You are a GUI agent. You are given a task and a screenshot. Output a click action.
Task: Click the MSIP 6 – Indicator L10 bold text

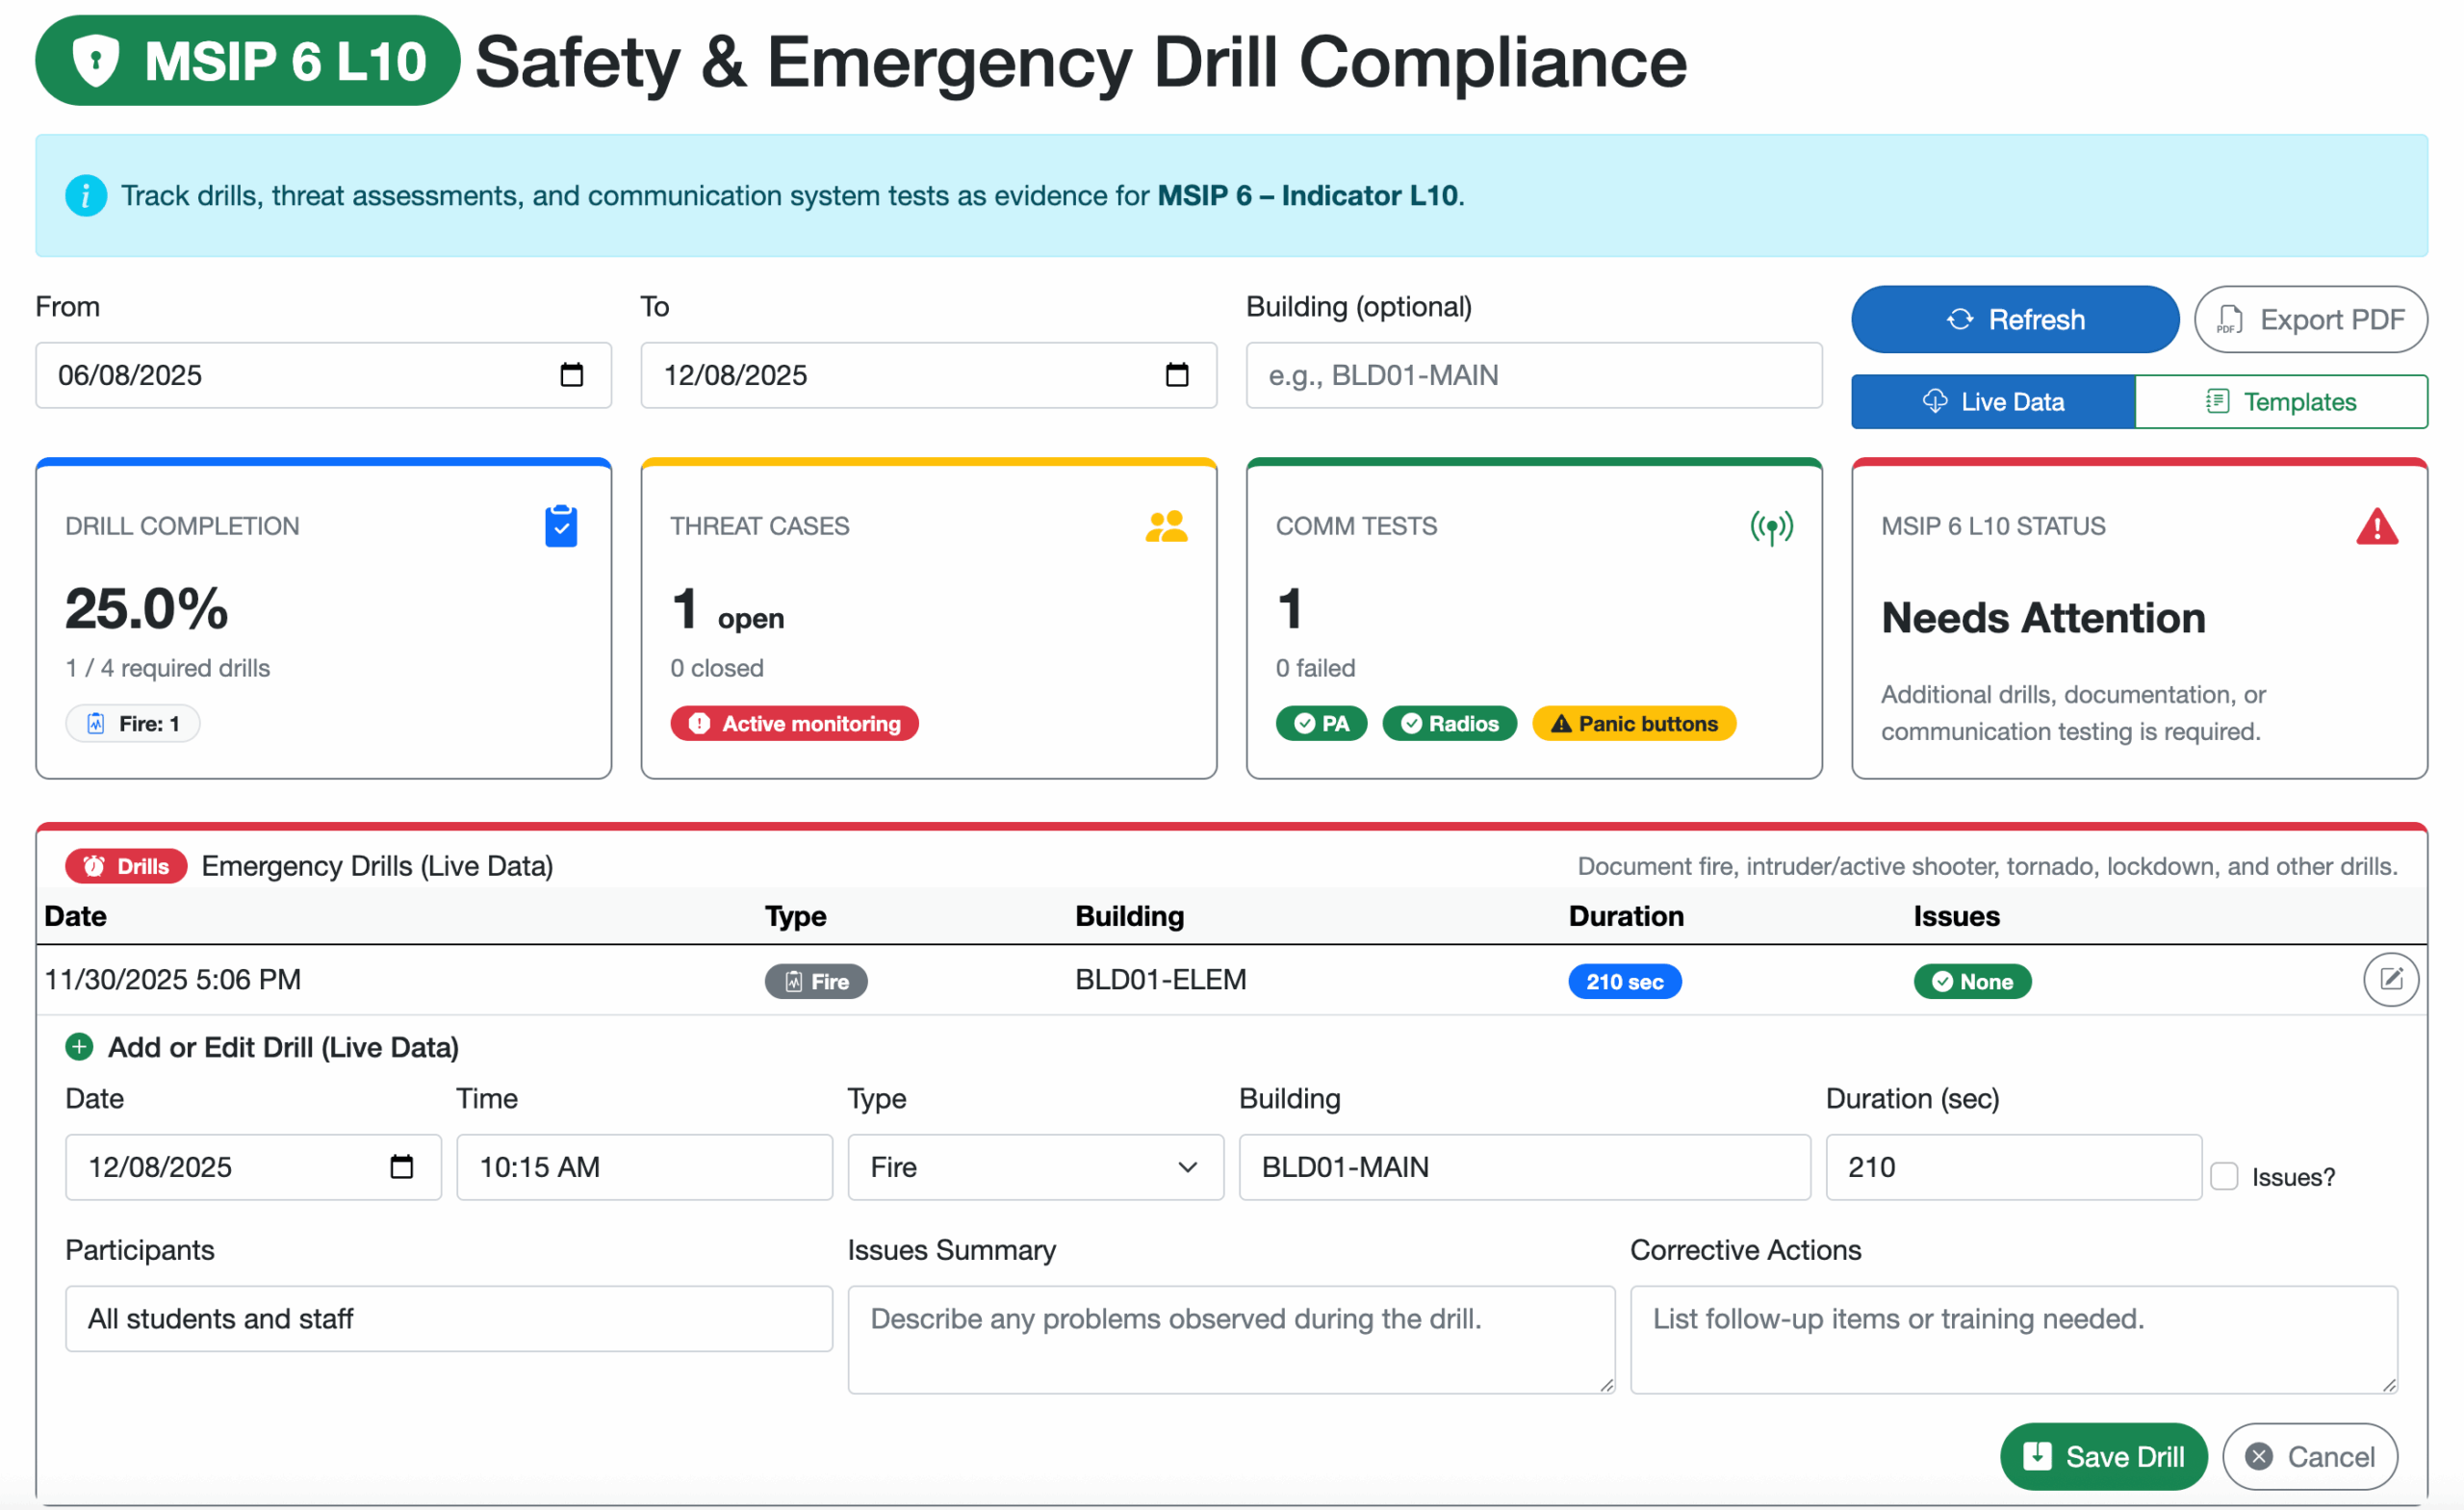pyautogui.click(x=1307, y=195)
